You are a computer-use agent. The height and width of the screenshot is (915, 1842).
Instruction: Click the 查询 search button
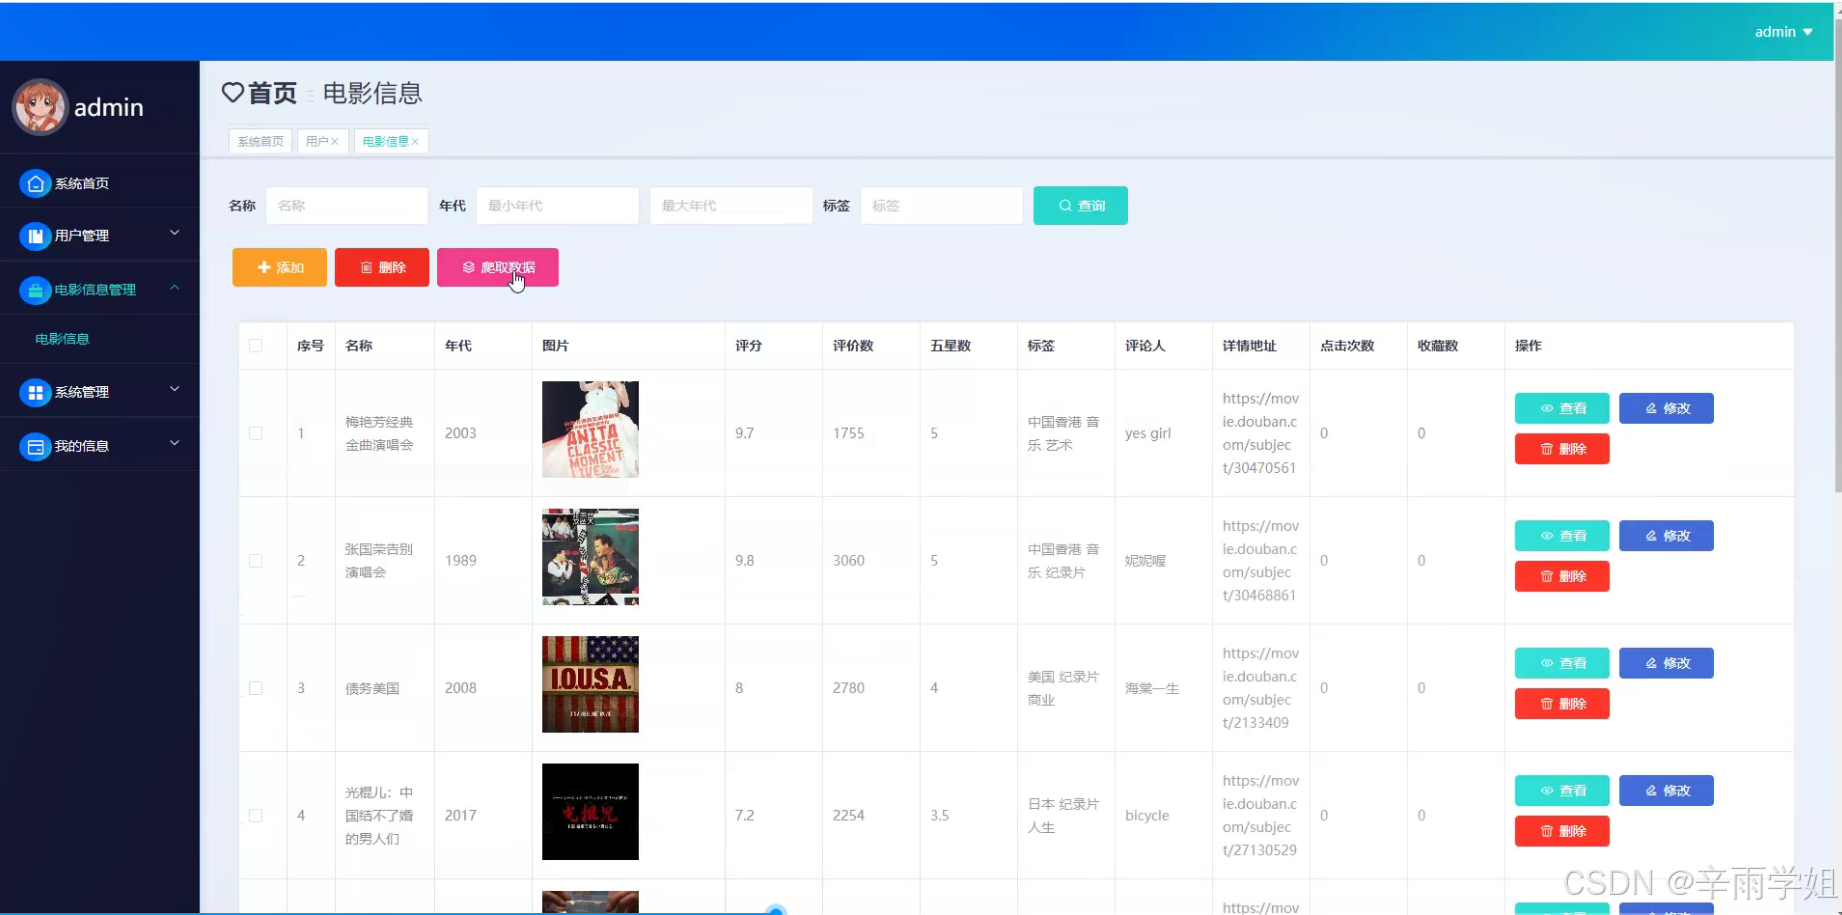click(1080, 206)
